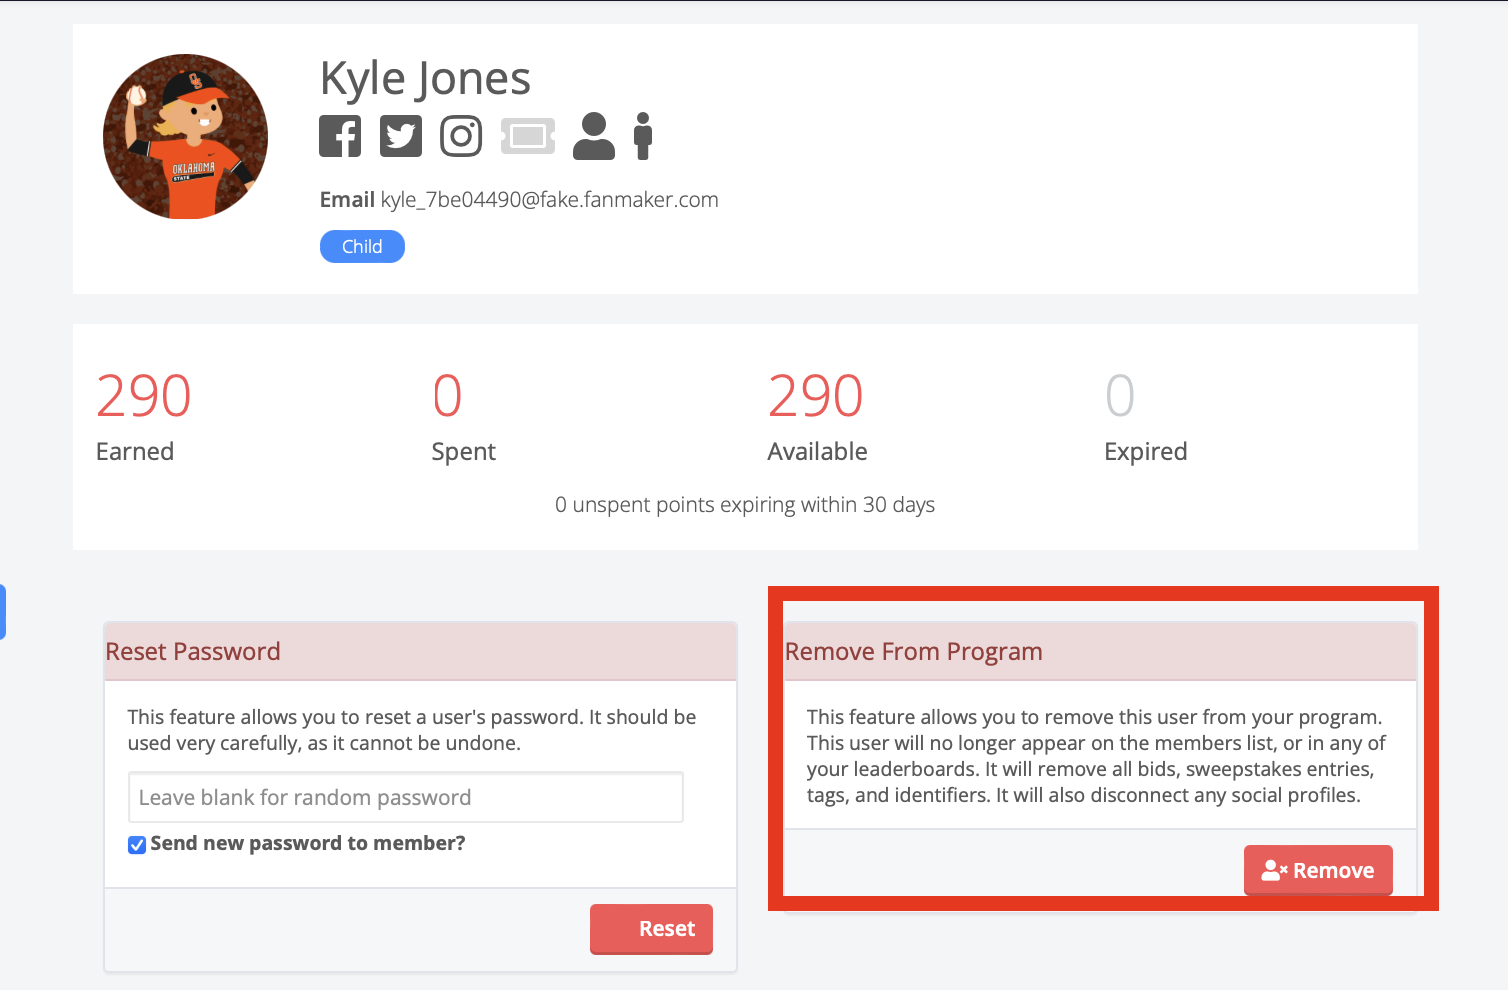The height and width of the screenshot is (990, 1508).
Task: Open Kyle Jones's Facebook profile icon
Action: (340, 136)
